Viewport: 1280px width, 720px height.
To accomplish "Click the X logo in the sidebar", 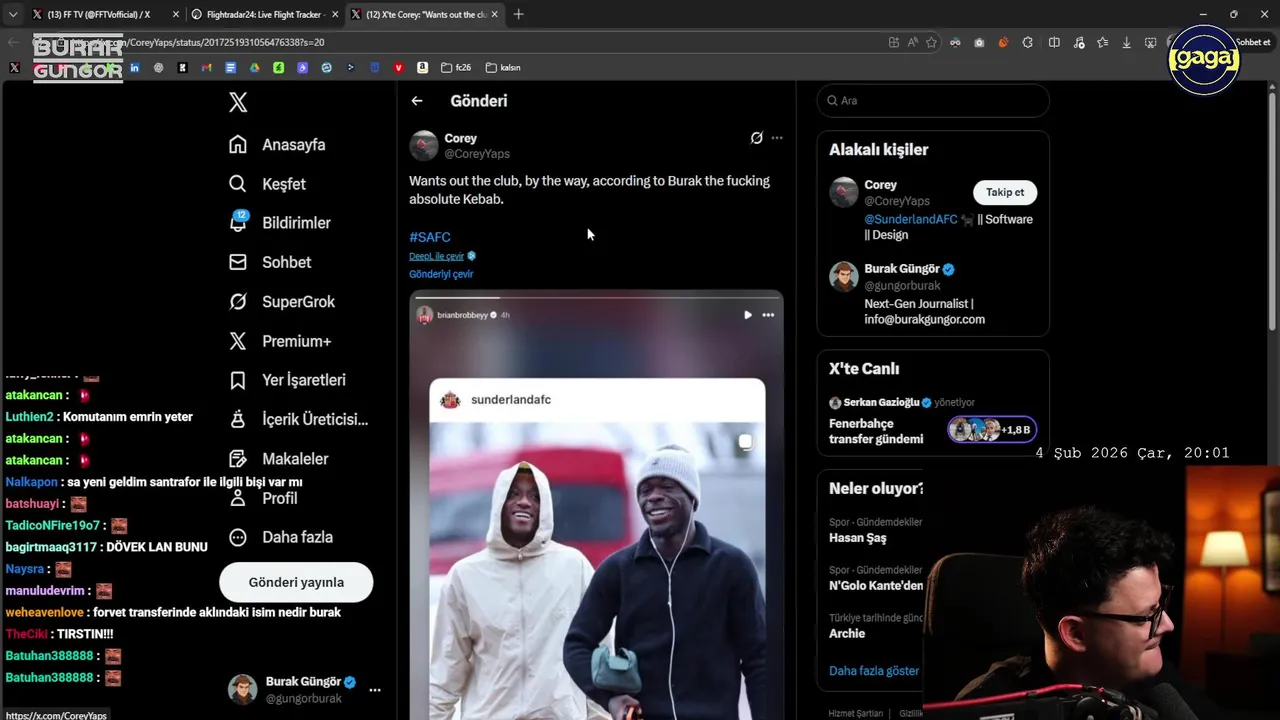I will (238, 102).
